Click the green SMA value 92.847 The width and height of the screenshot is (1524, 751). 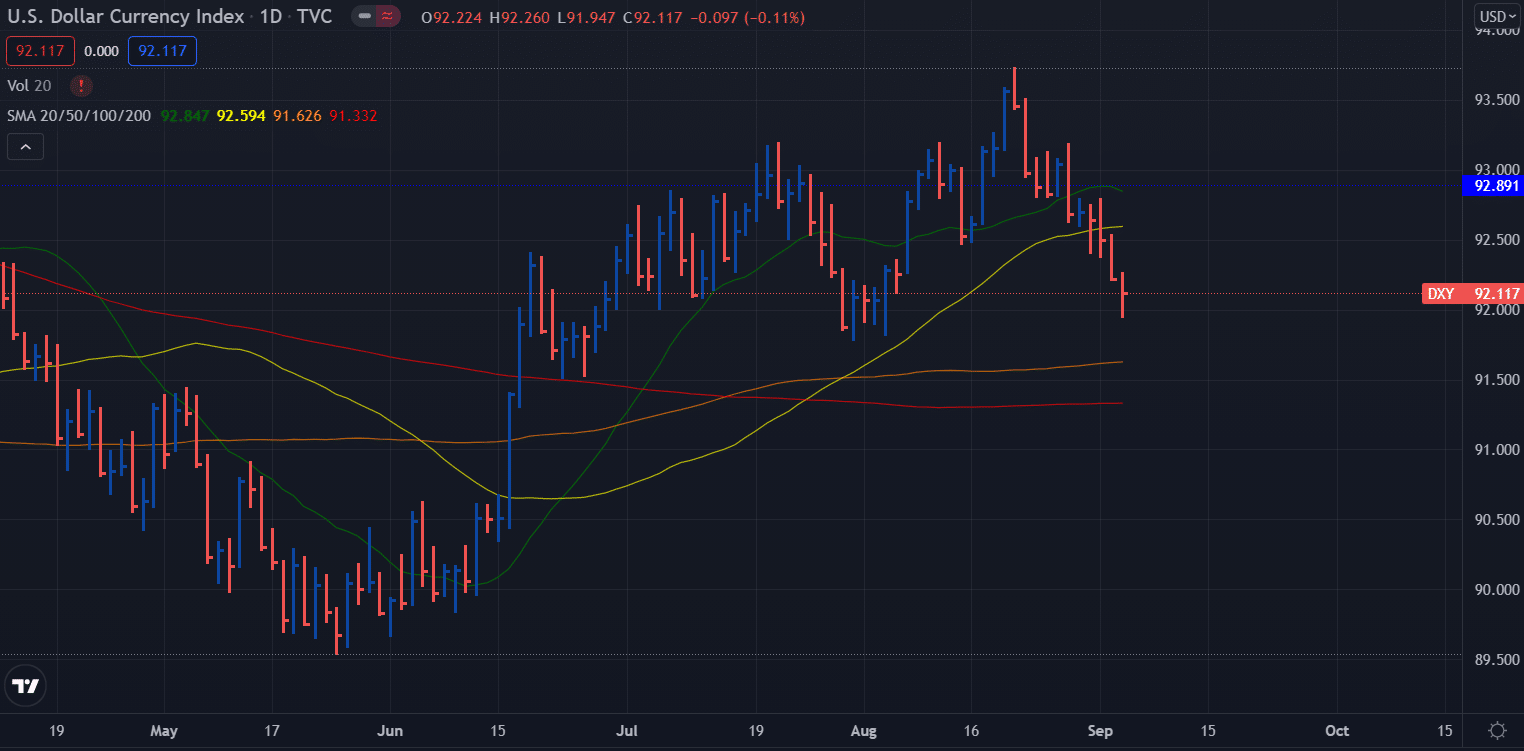(185, 116)
